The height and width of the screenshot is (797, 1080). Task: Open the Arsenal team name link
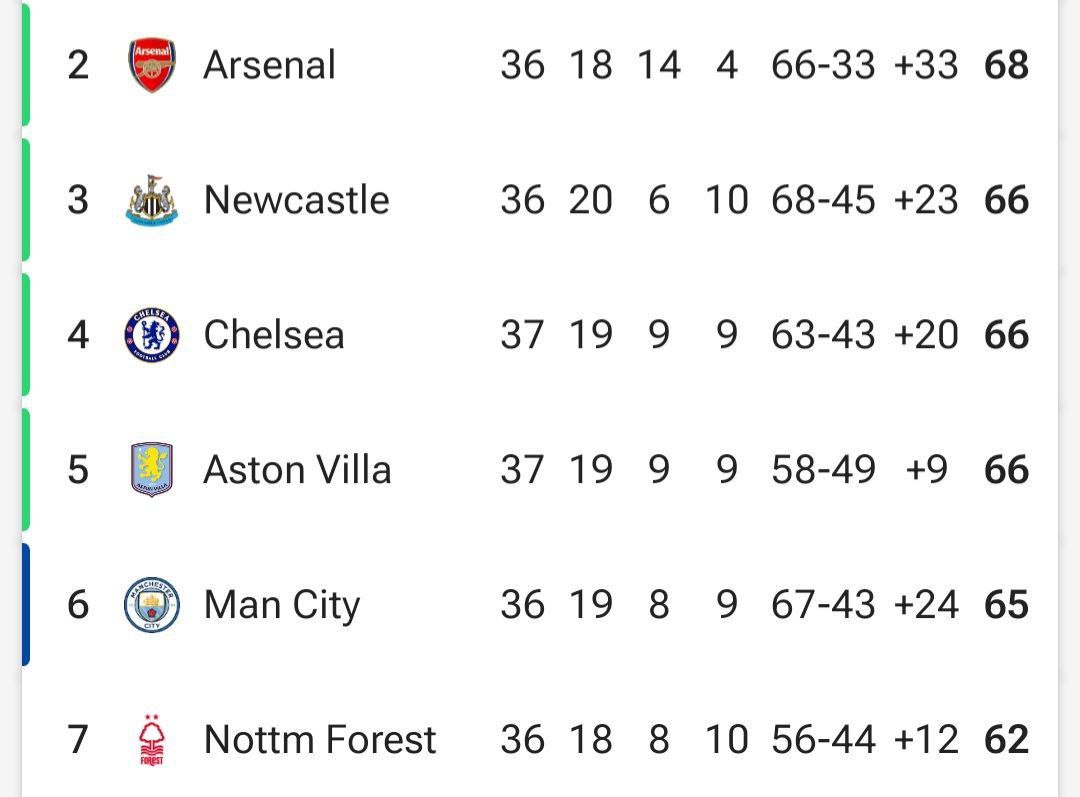coord(269,65)
